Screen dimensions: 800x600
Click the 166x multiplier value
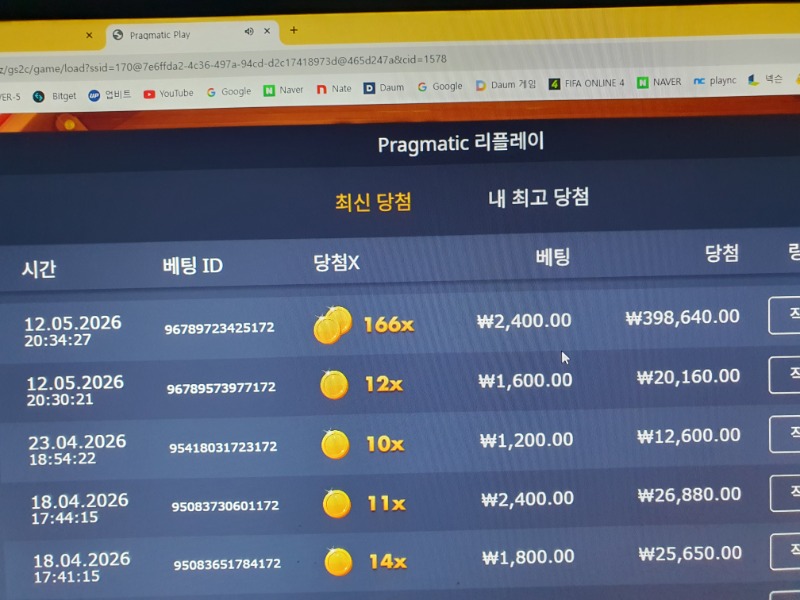tap(388, 324)
